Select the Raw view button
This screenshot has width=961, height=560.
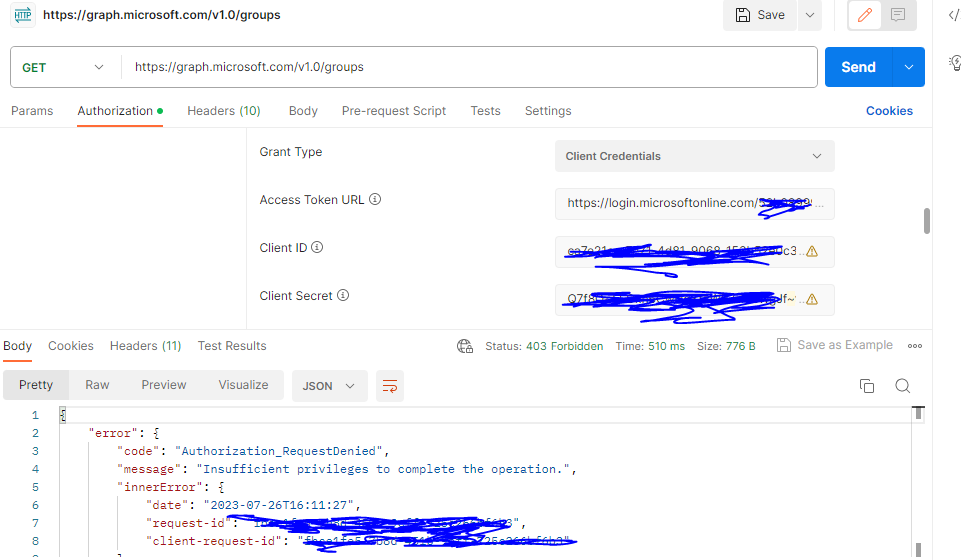97,385
